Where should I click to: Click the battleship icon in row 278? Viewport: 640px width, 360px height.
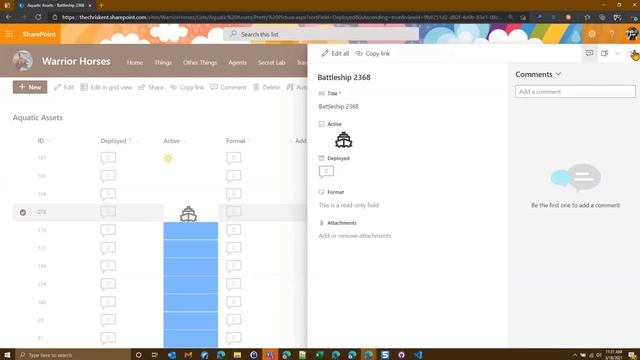coord(188,214)
